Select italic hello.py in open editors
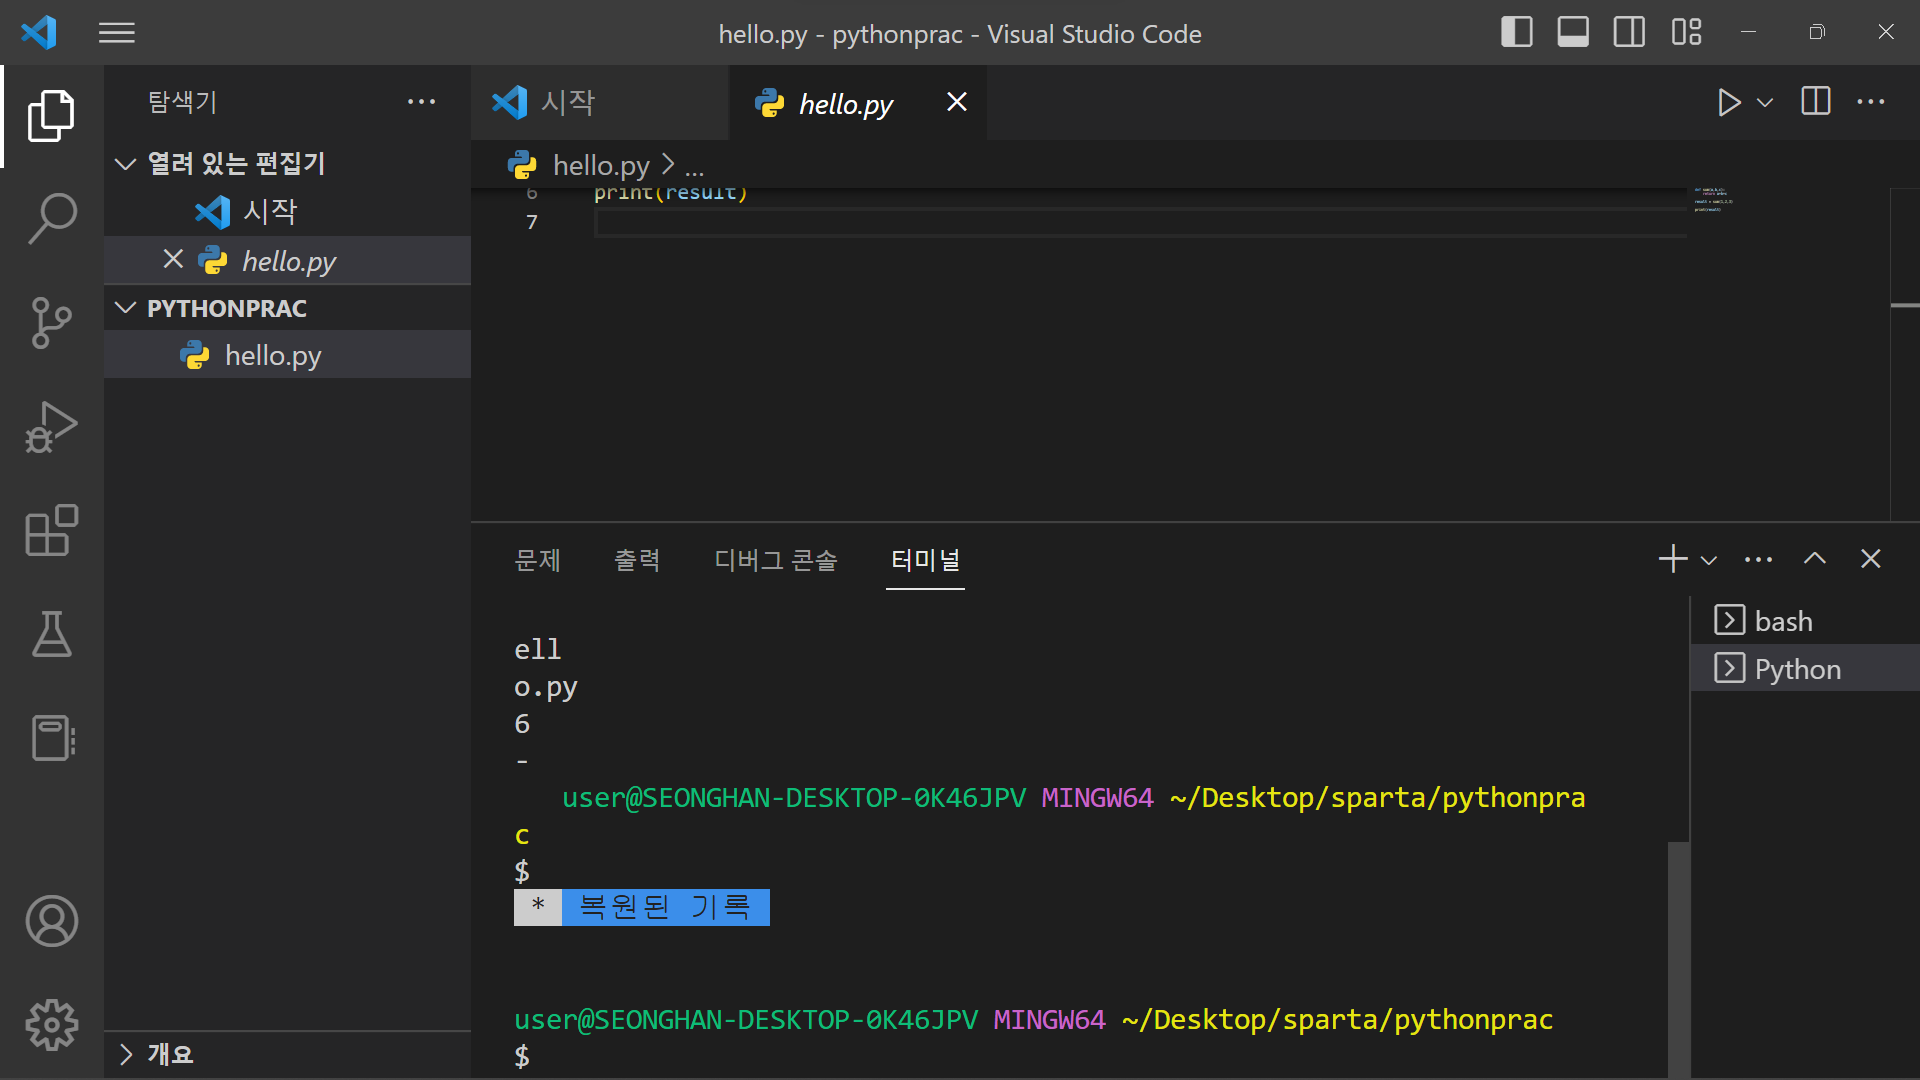This screenshot has width=1920, height=1080. coord(289,261)
